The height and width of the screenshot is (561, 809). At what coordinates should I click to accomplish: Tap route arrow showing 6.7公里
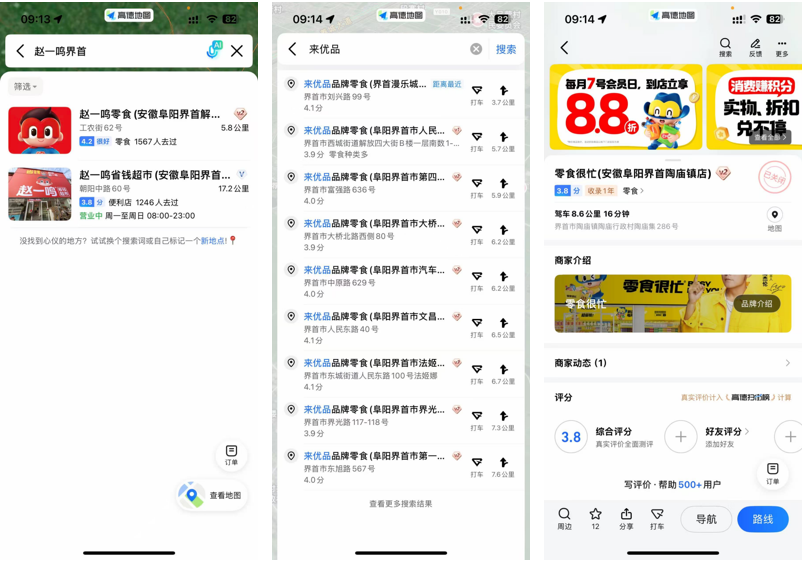coord(503,374)
